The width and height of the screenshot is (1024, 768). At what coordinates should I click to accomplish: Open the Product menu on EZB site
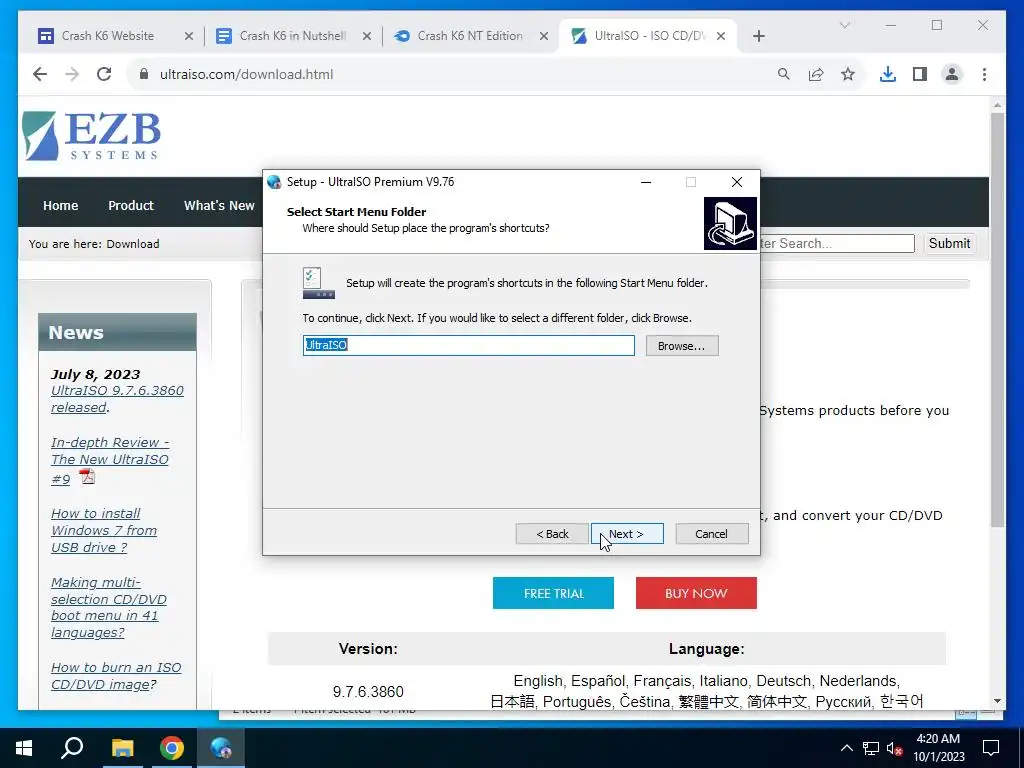click(131, 205)
